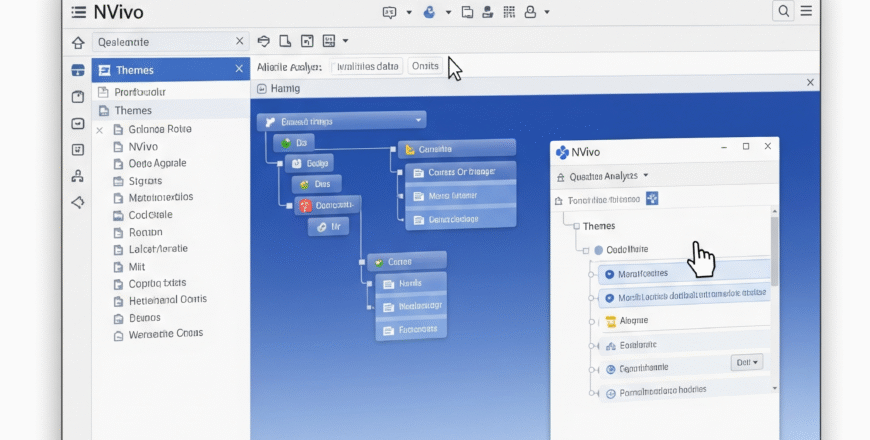The height and width of the screenshot is (440, 870).
Task: Select the red-icon node in the diagram
Action: [x=328, y=205]
